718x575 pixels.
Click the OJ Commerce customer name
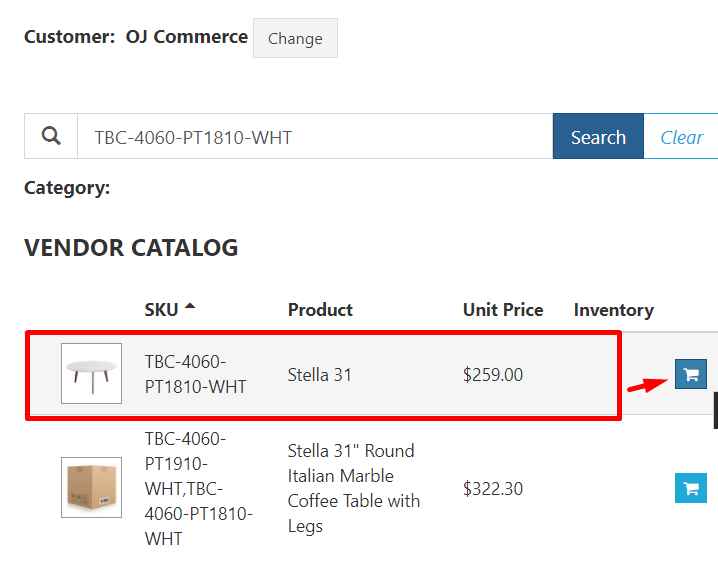pyautogui.click(x=186, y=37)
